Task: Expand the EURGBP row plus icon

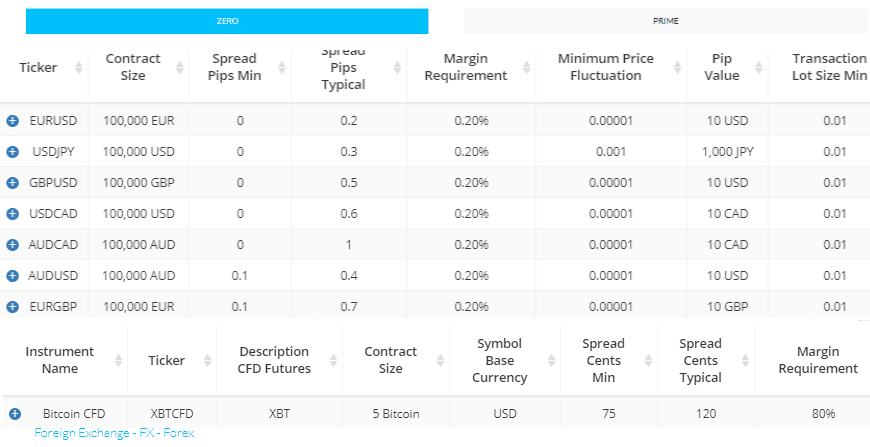Action: click(13, 307)
